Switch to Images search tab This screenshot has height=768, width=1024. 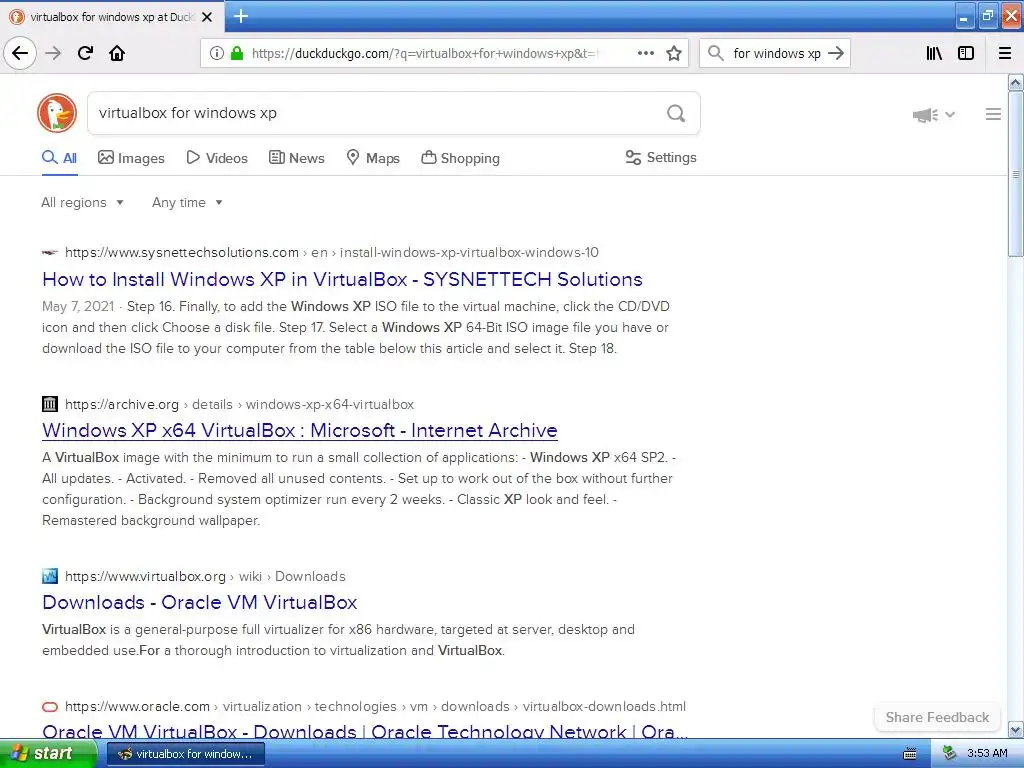click(x=131, y=158)
